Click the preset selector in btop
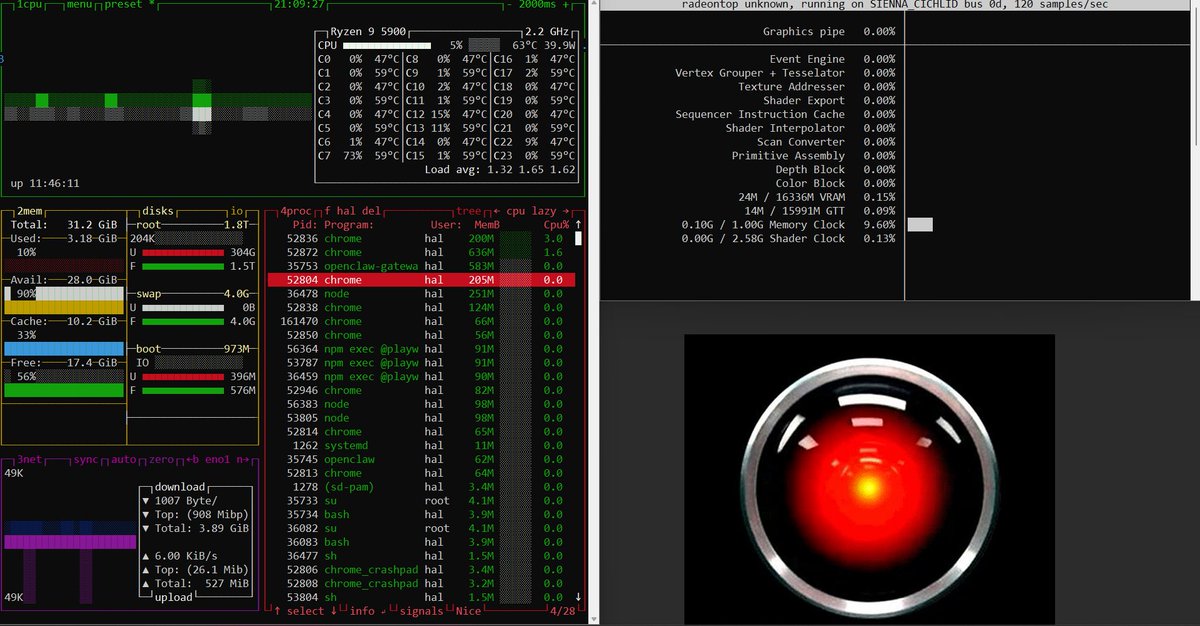 (129, 5)
